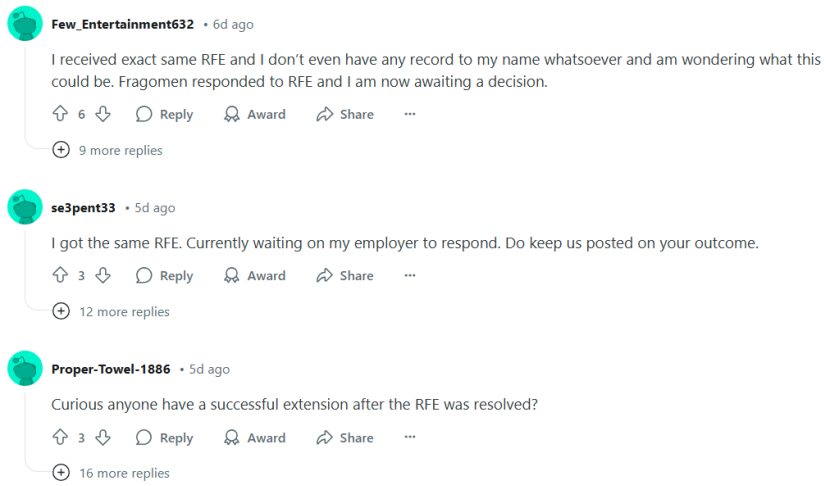Open Few_Entertainment632 user profile link
Image resolution: width=830 pixels, height=486 pixels.
coord(123,24)
